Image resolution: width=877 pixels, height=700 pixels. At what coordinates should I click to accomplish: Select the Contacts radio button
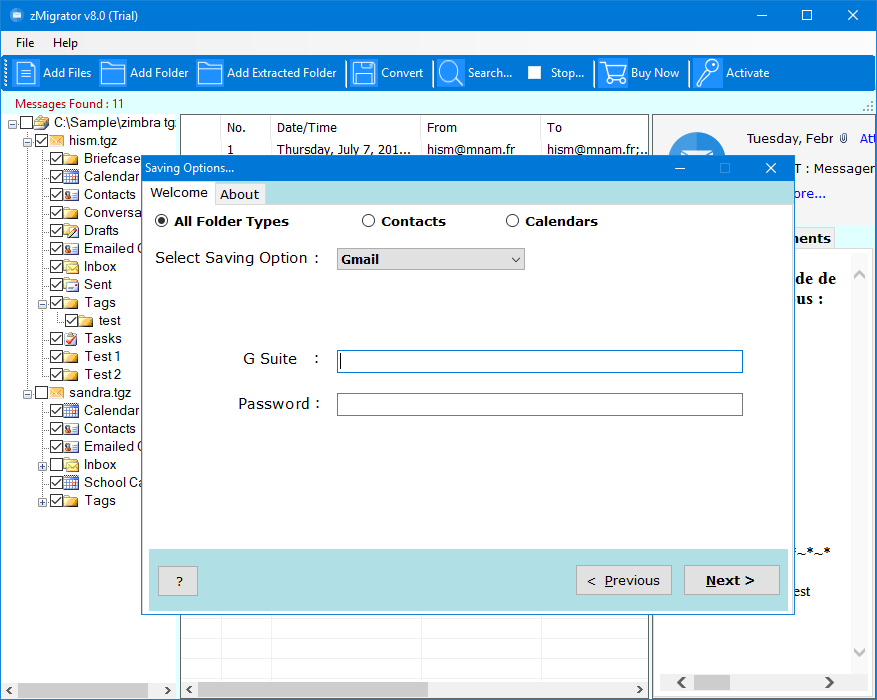(x=368, y=221)
